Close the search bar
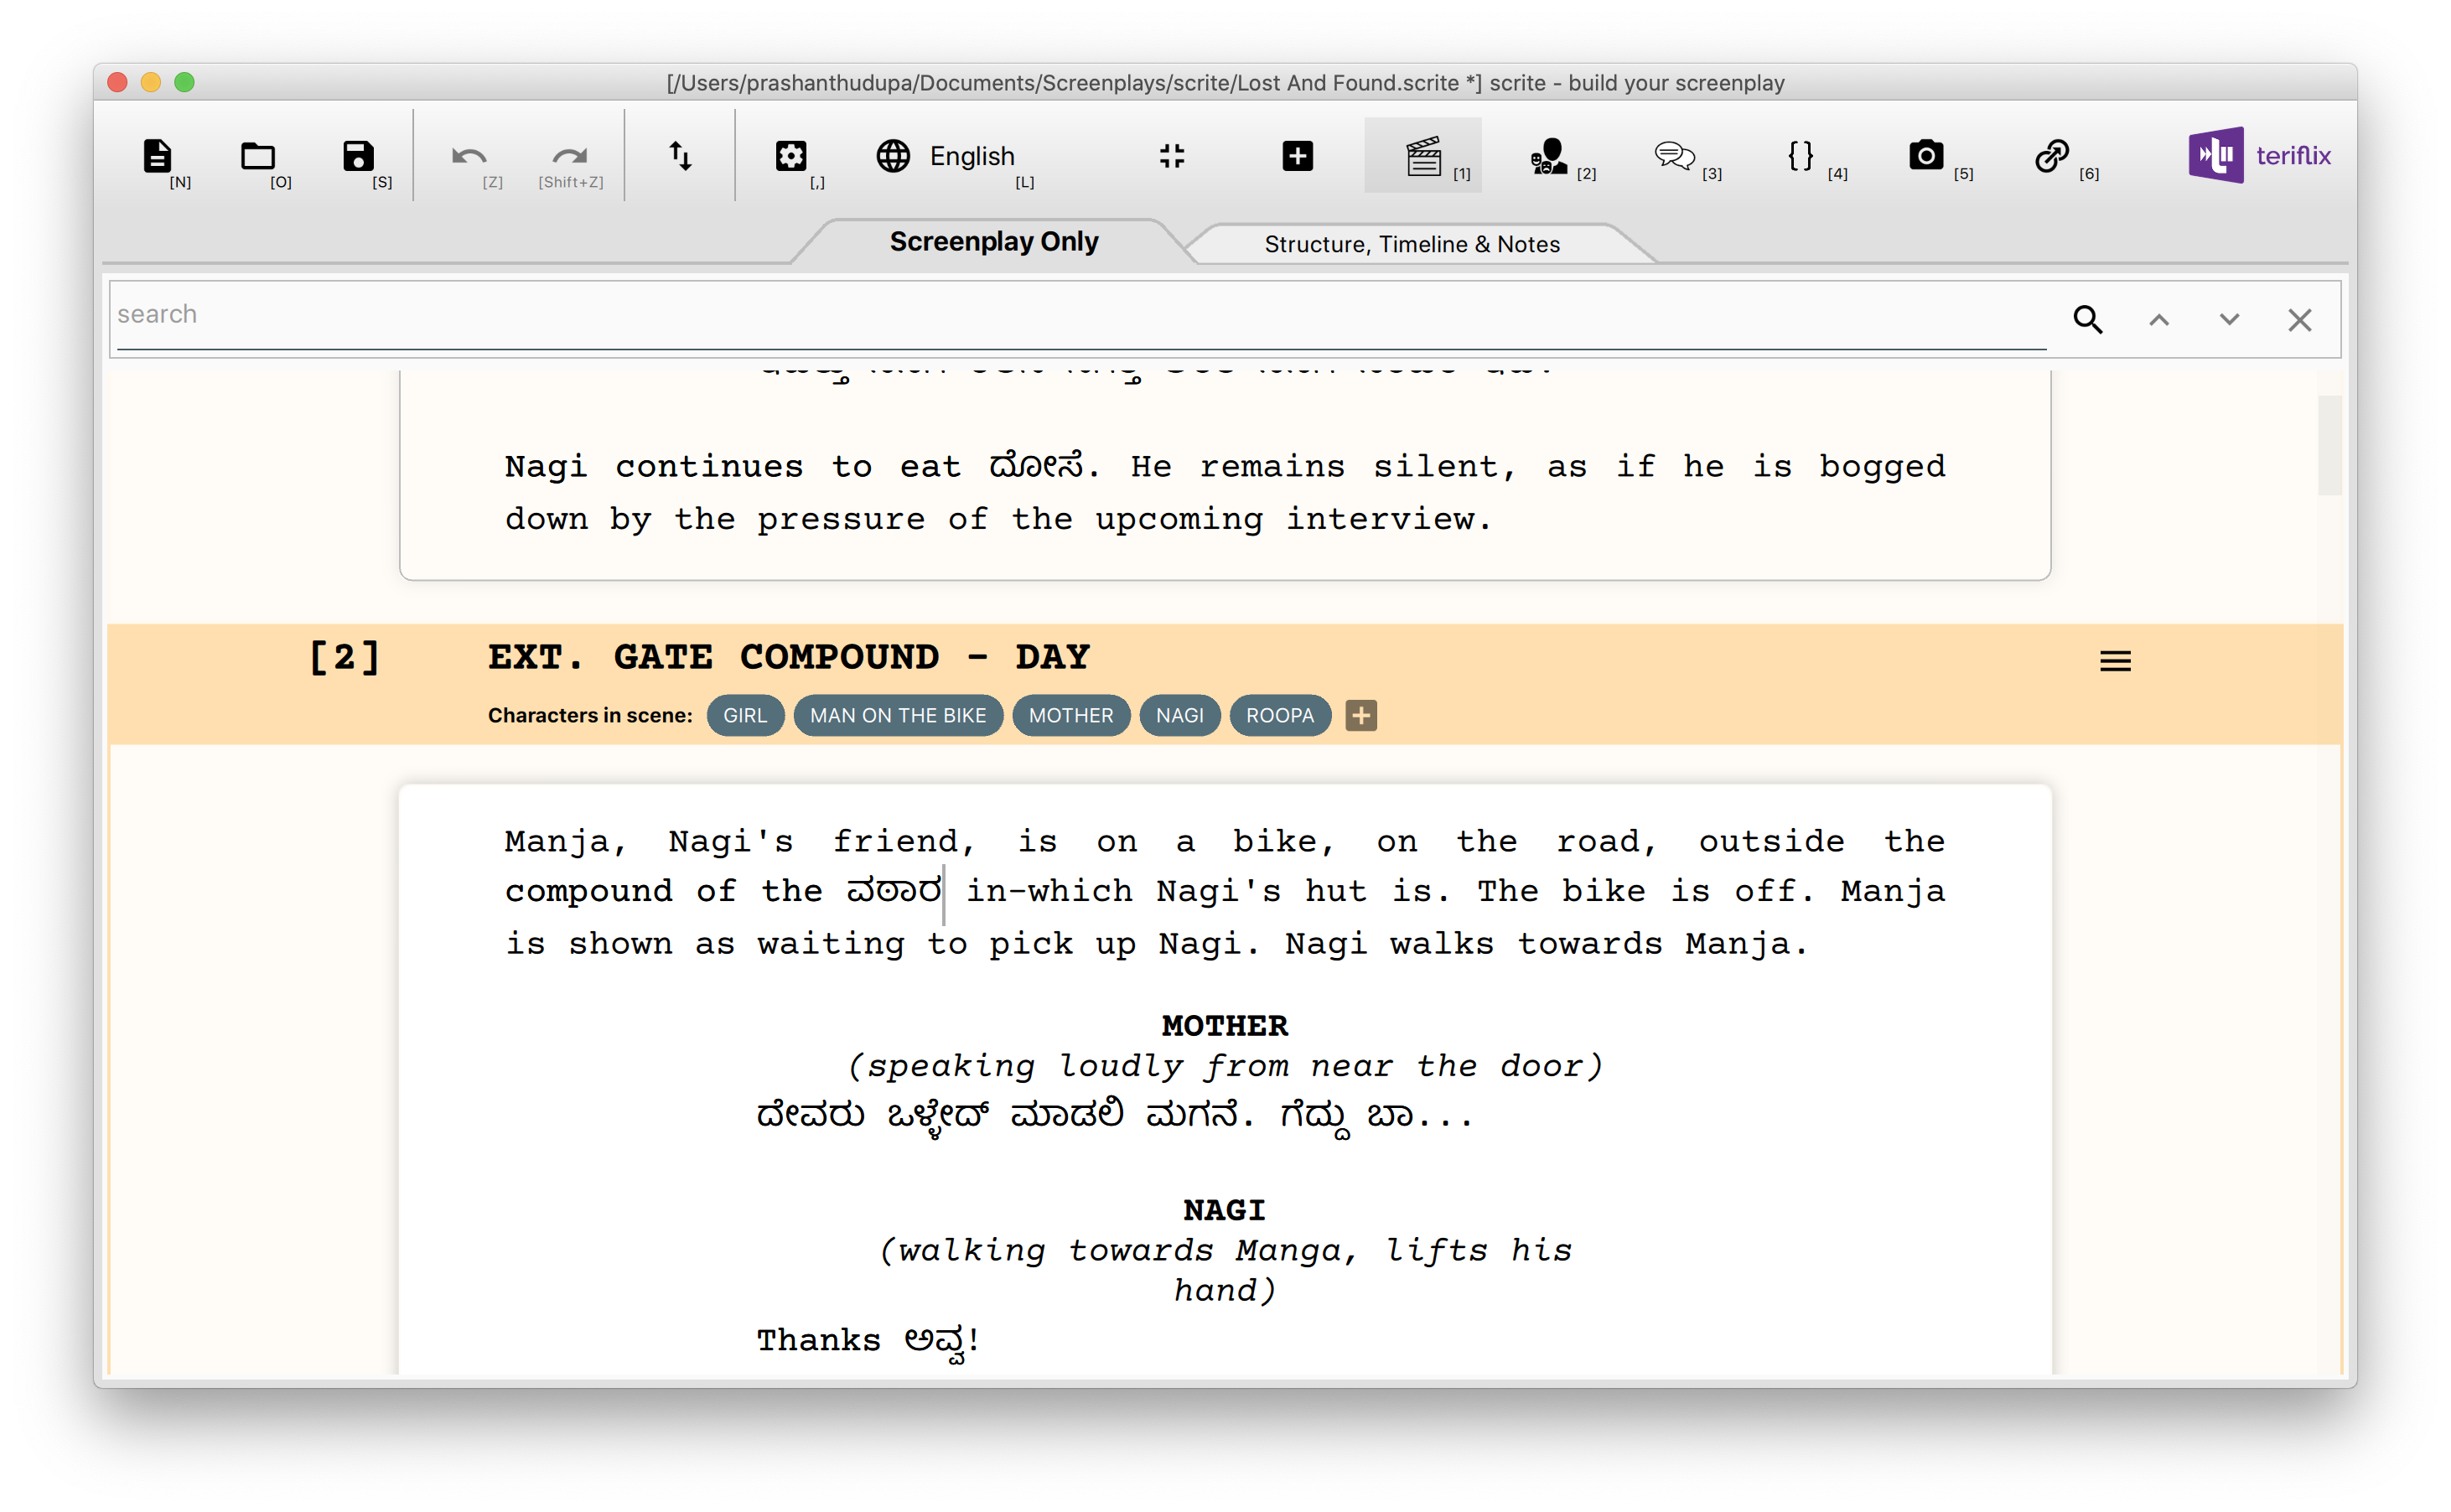 click(x=2300, y=320)
